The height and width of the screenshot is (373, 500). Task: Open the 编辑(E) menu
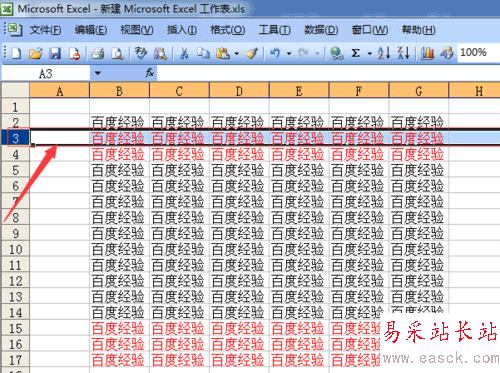(x=91, y=30)
